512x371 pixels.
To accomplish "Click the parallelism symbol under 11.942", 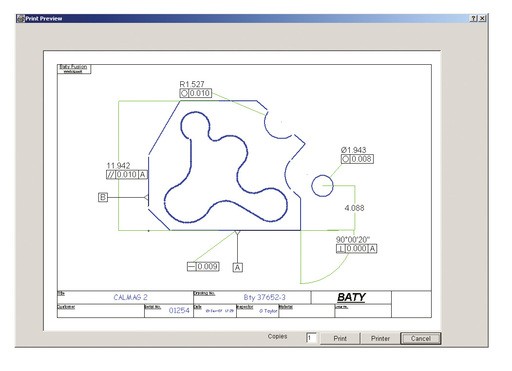I will point(110,174).
